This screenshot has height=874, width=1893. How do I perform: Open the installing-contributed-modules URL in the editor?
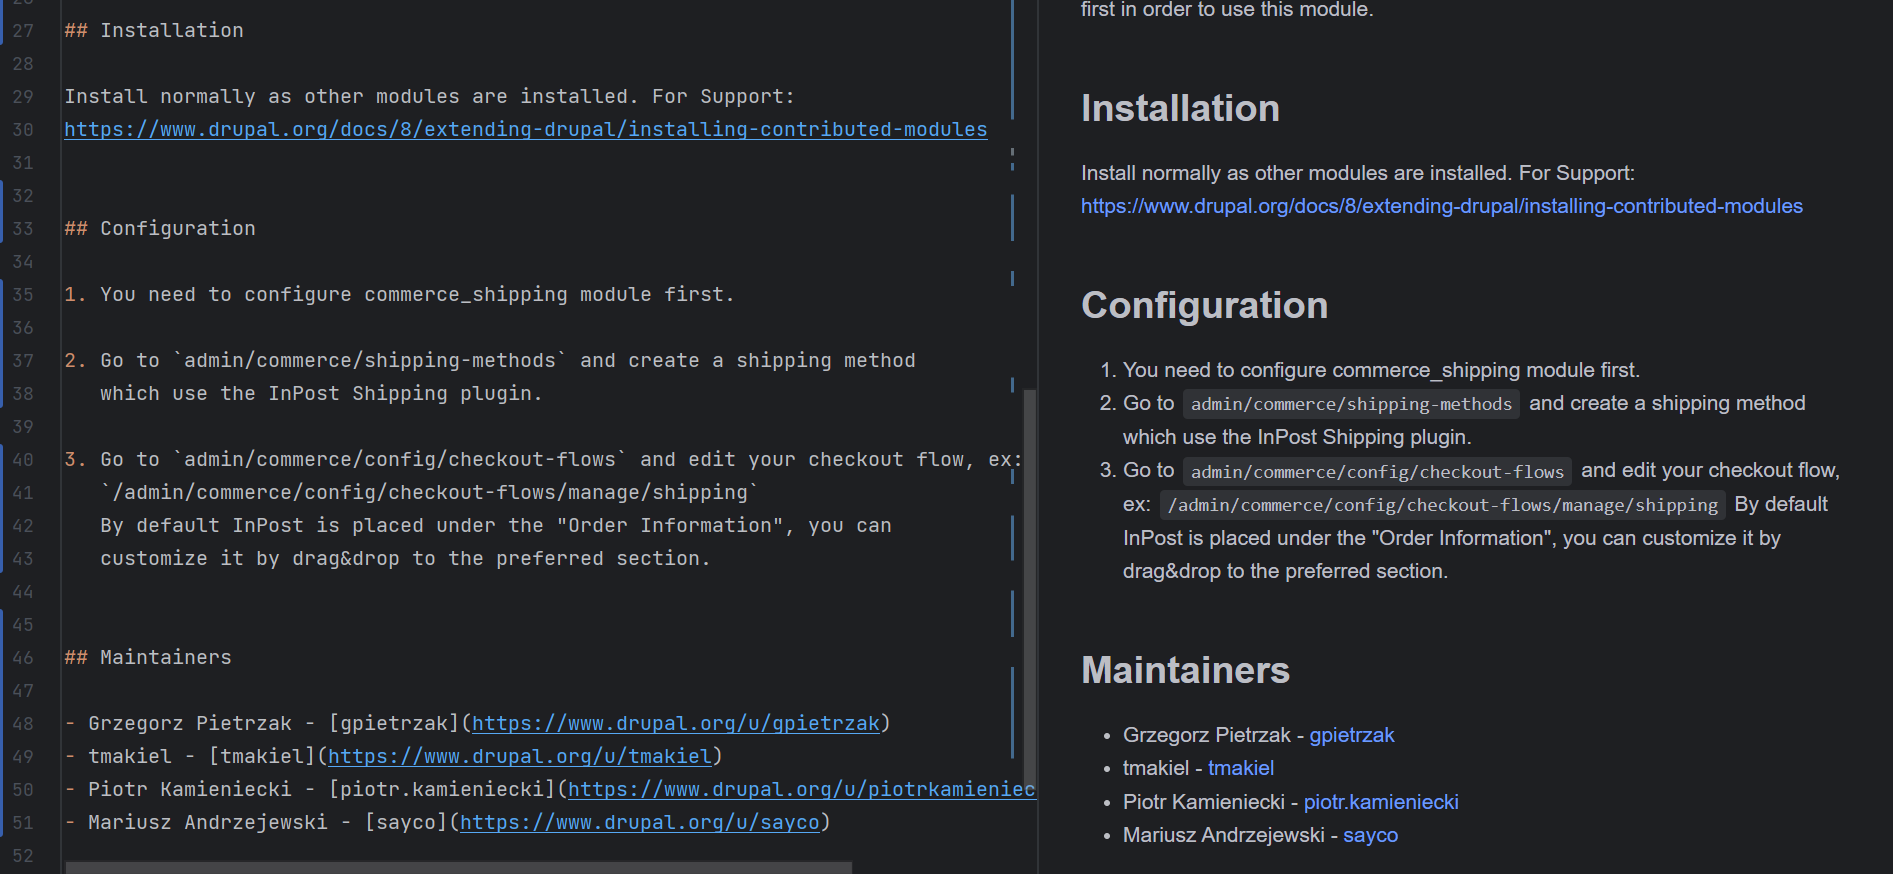[526, 130]
